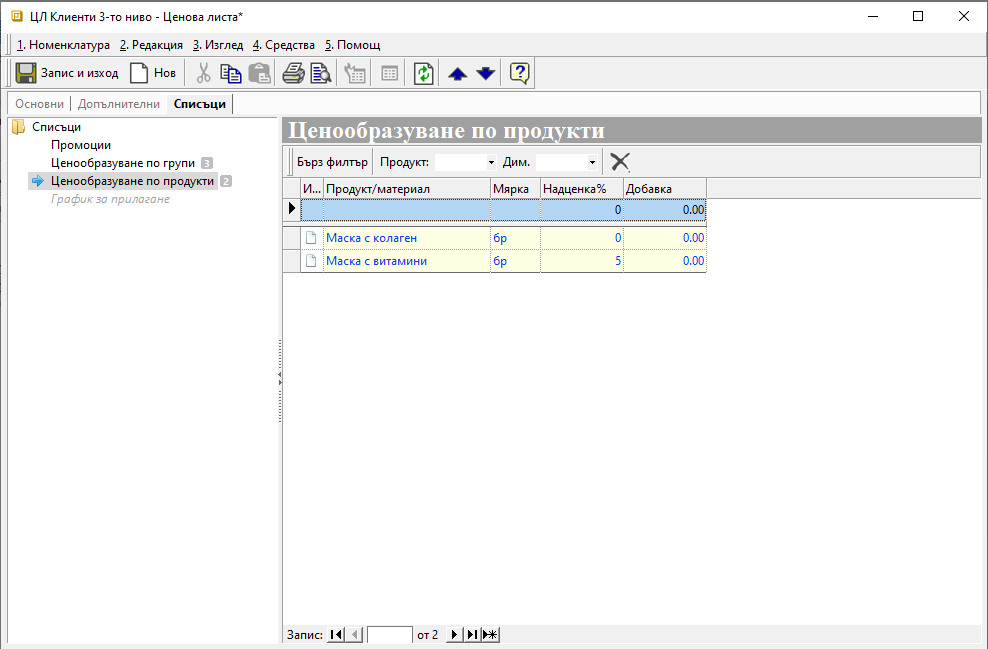The image size is (988, 649).
Task: Open the Номенклатура menu
Action: coord(63,45)
